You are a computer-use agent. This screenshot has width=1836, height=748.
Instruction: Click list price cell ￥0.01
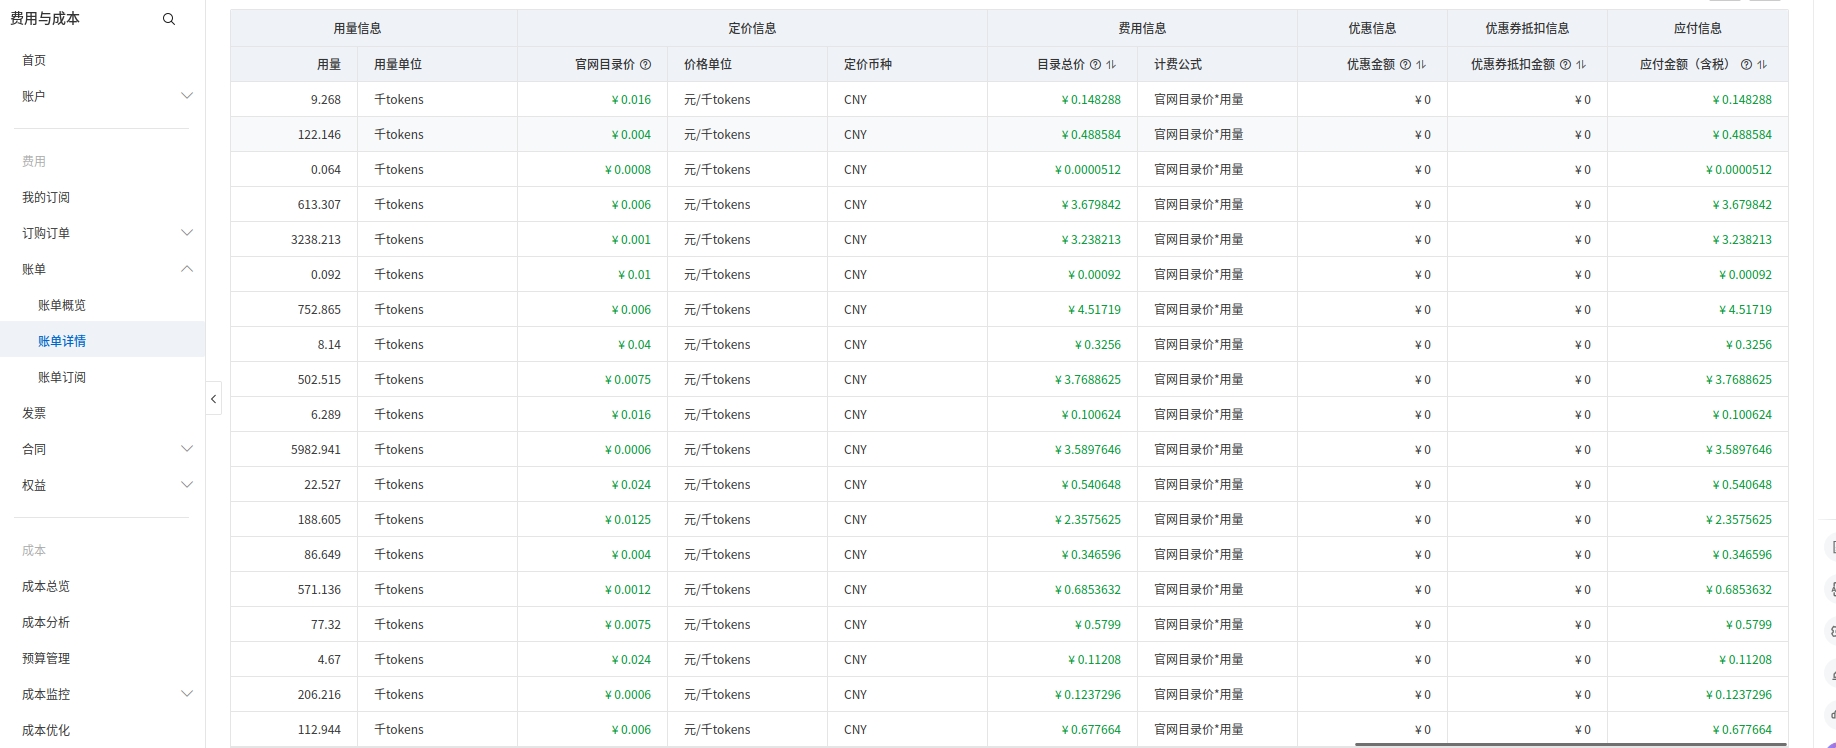click(x=634, y=274)
